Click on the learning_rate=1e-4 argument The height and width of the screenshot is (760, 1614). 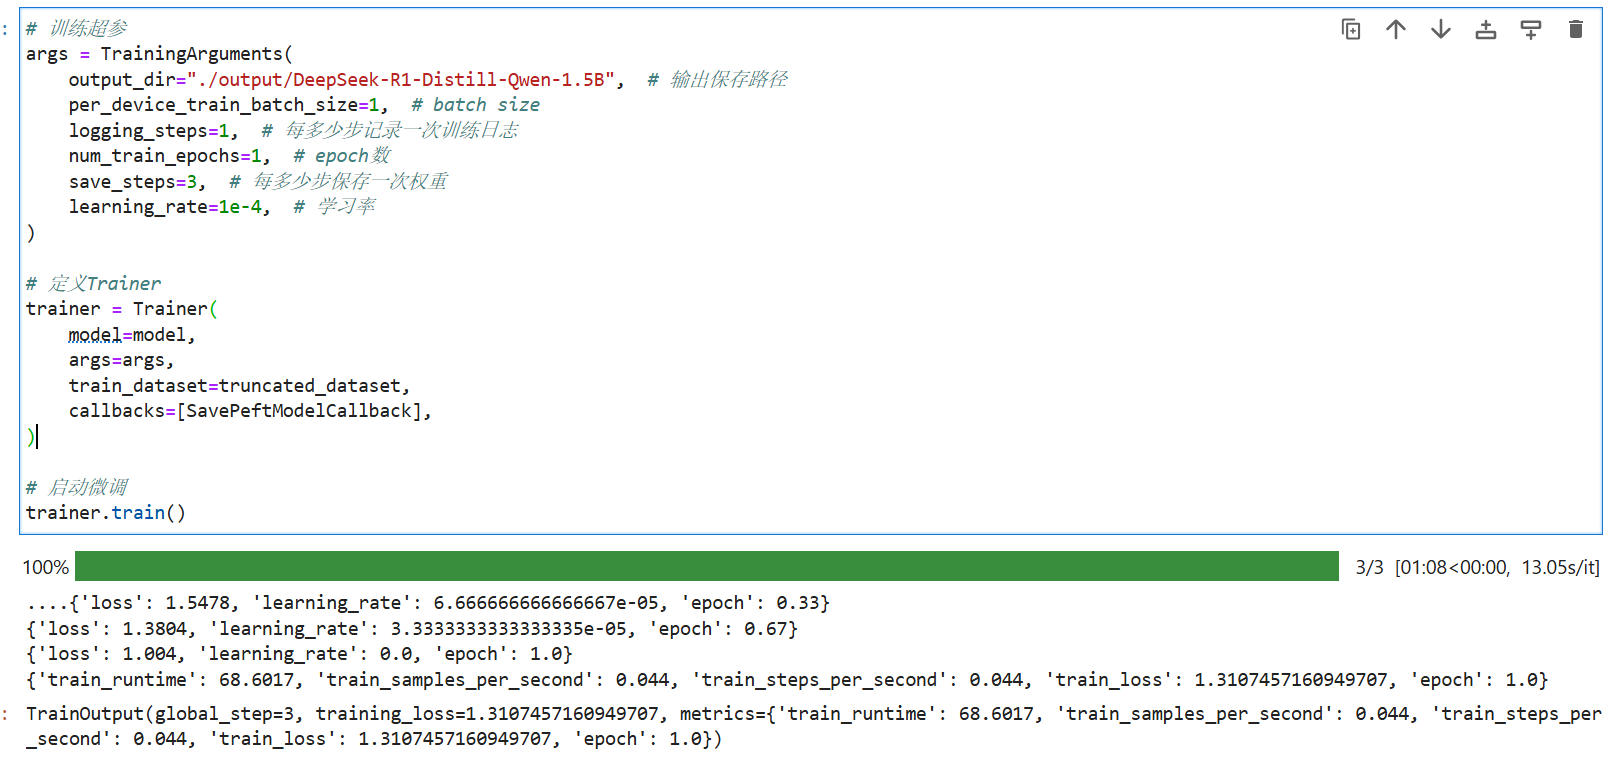pos(166,207)
